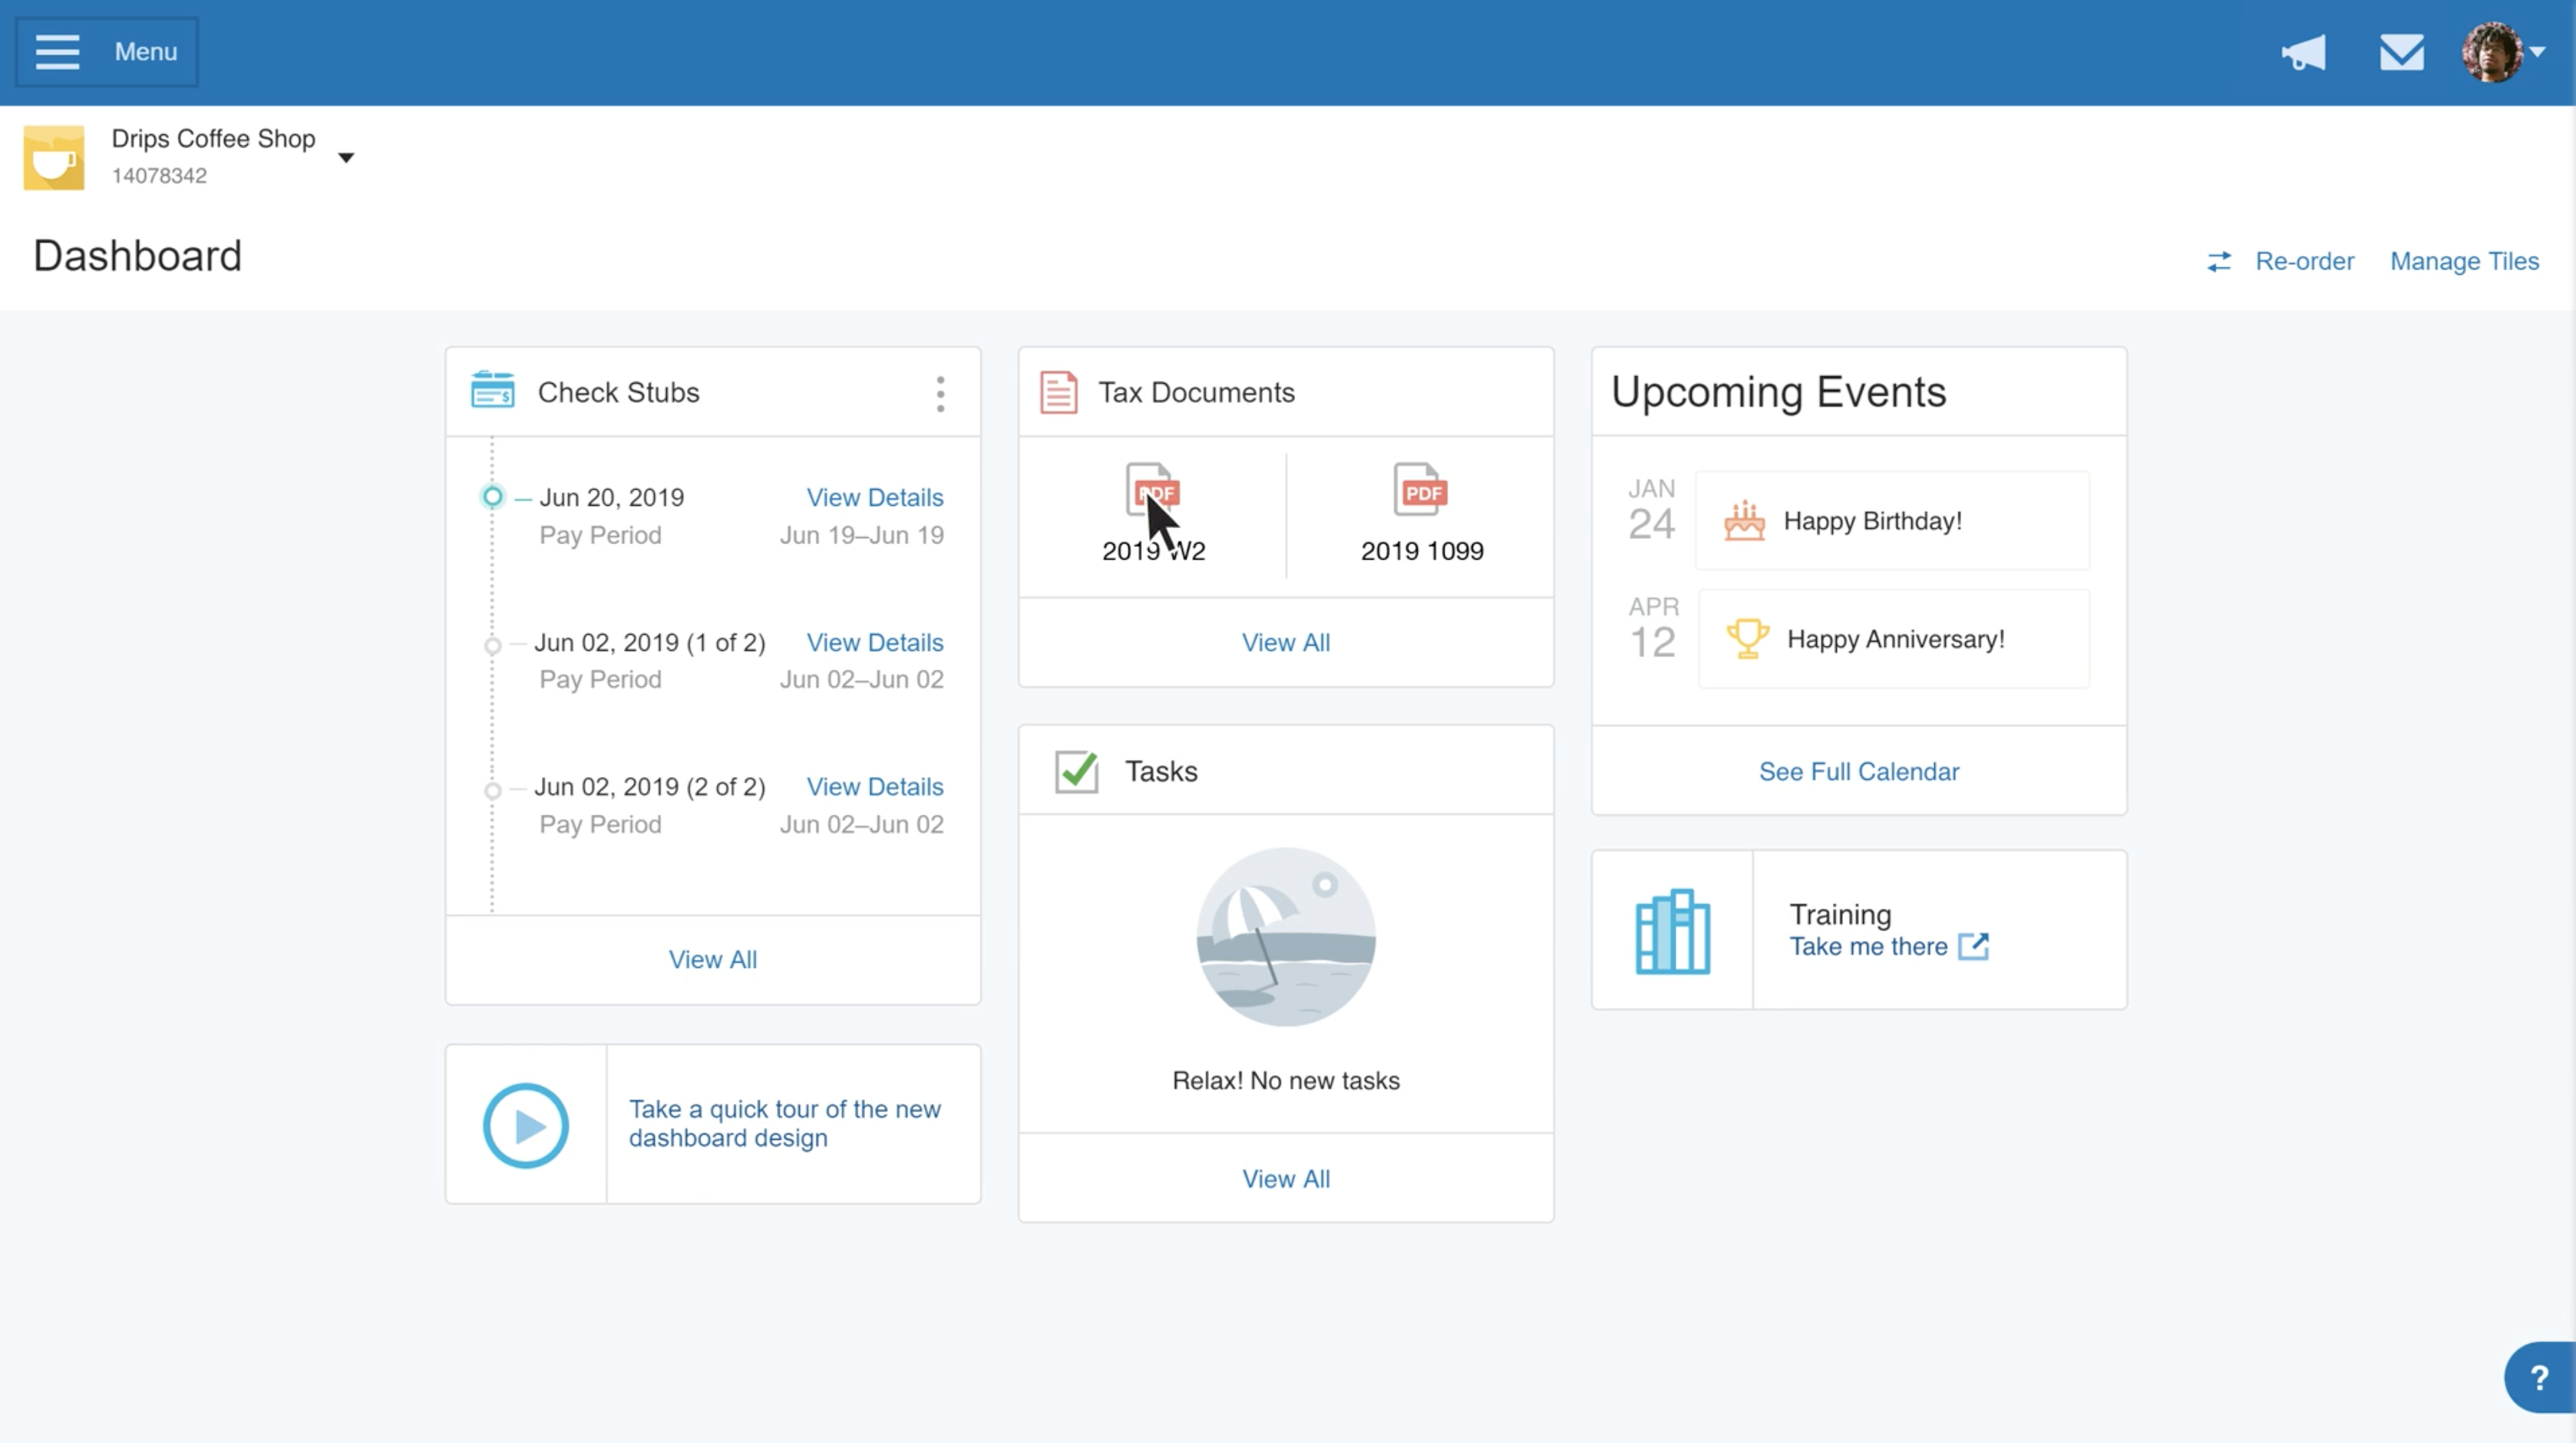Open Manage Tiles

point(2464,261)
